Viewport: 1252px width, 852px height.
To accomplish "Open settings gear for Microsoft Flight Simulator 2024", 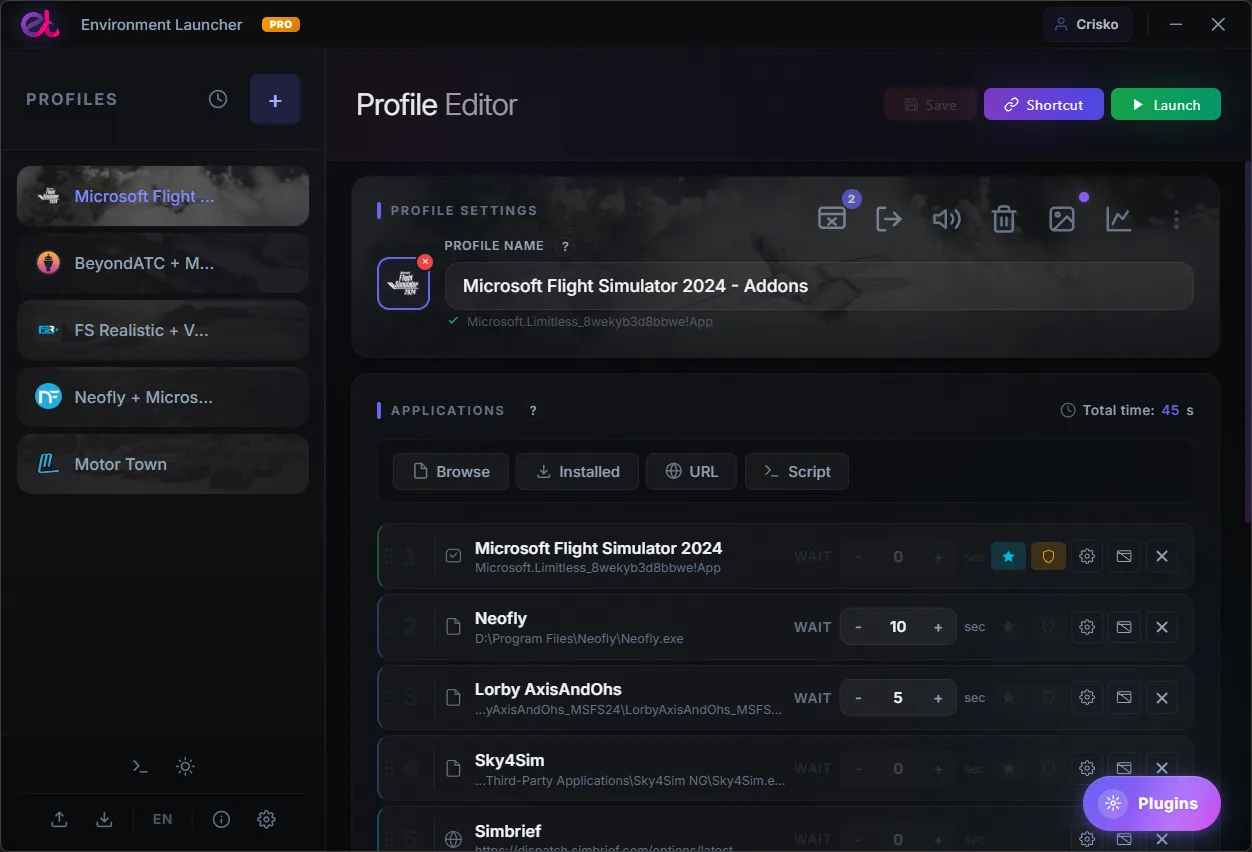I will 1087,556.
